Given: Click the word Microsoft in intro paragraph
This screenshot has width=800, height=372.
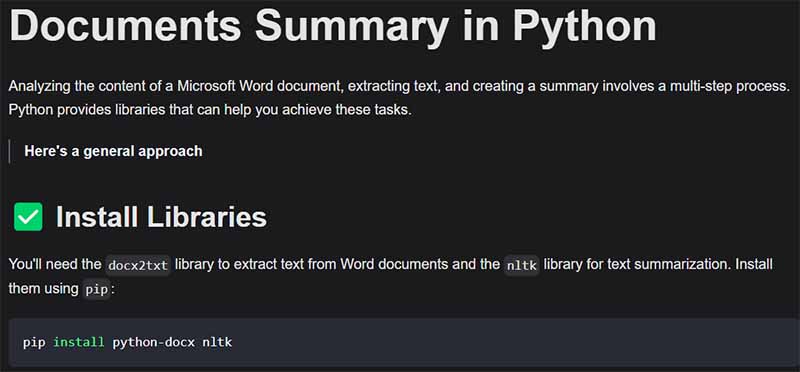Looking at the screenshot, I should (206, 86).
